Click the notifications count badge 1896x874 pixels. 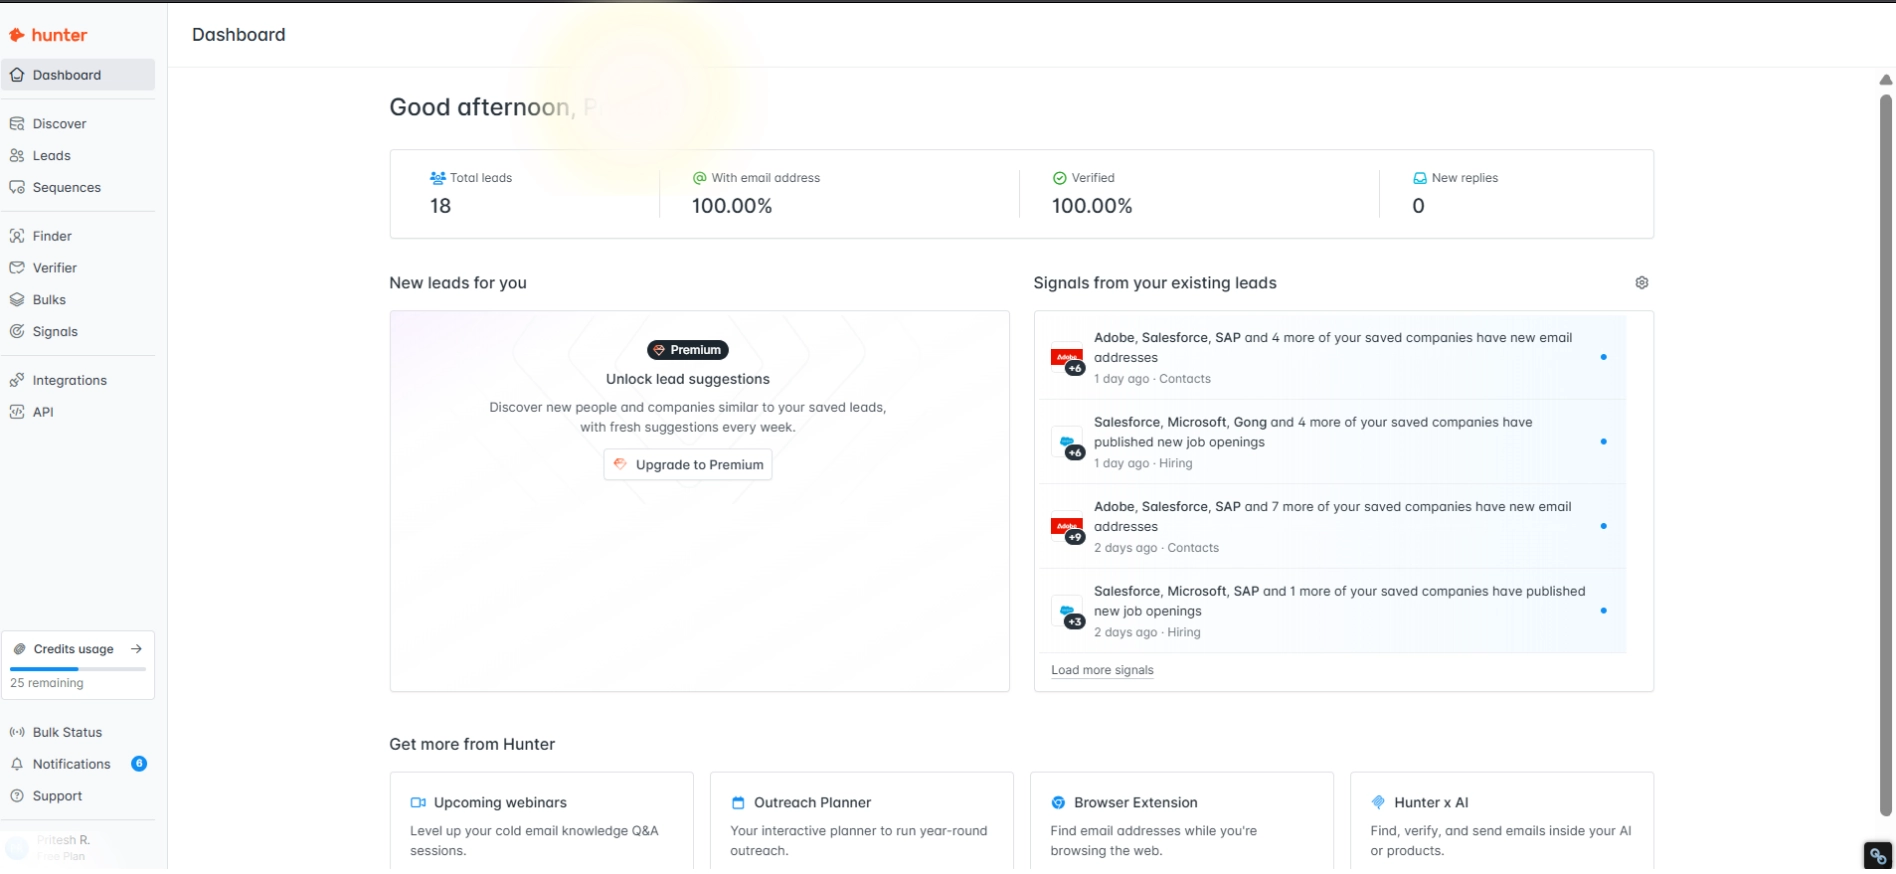pyautogui.click(x=139, y=764)
